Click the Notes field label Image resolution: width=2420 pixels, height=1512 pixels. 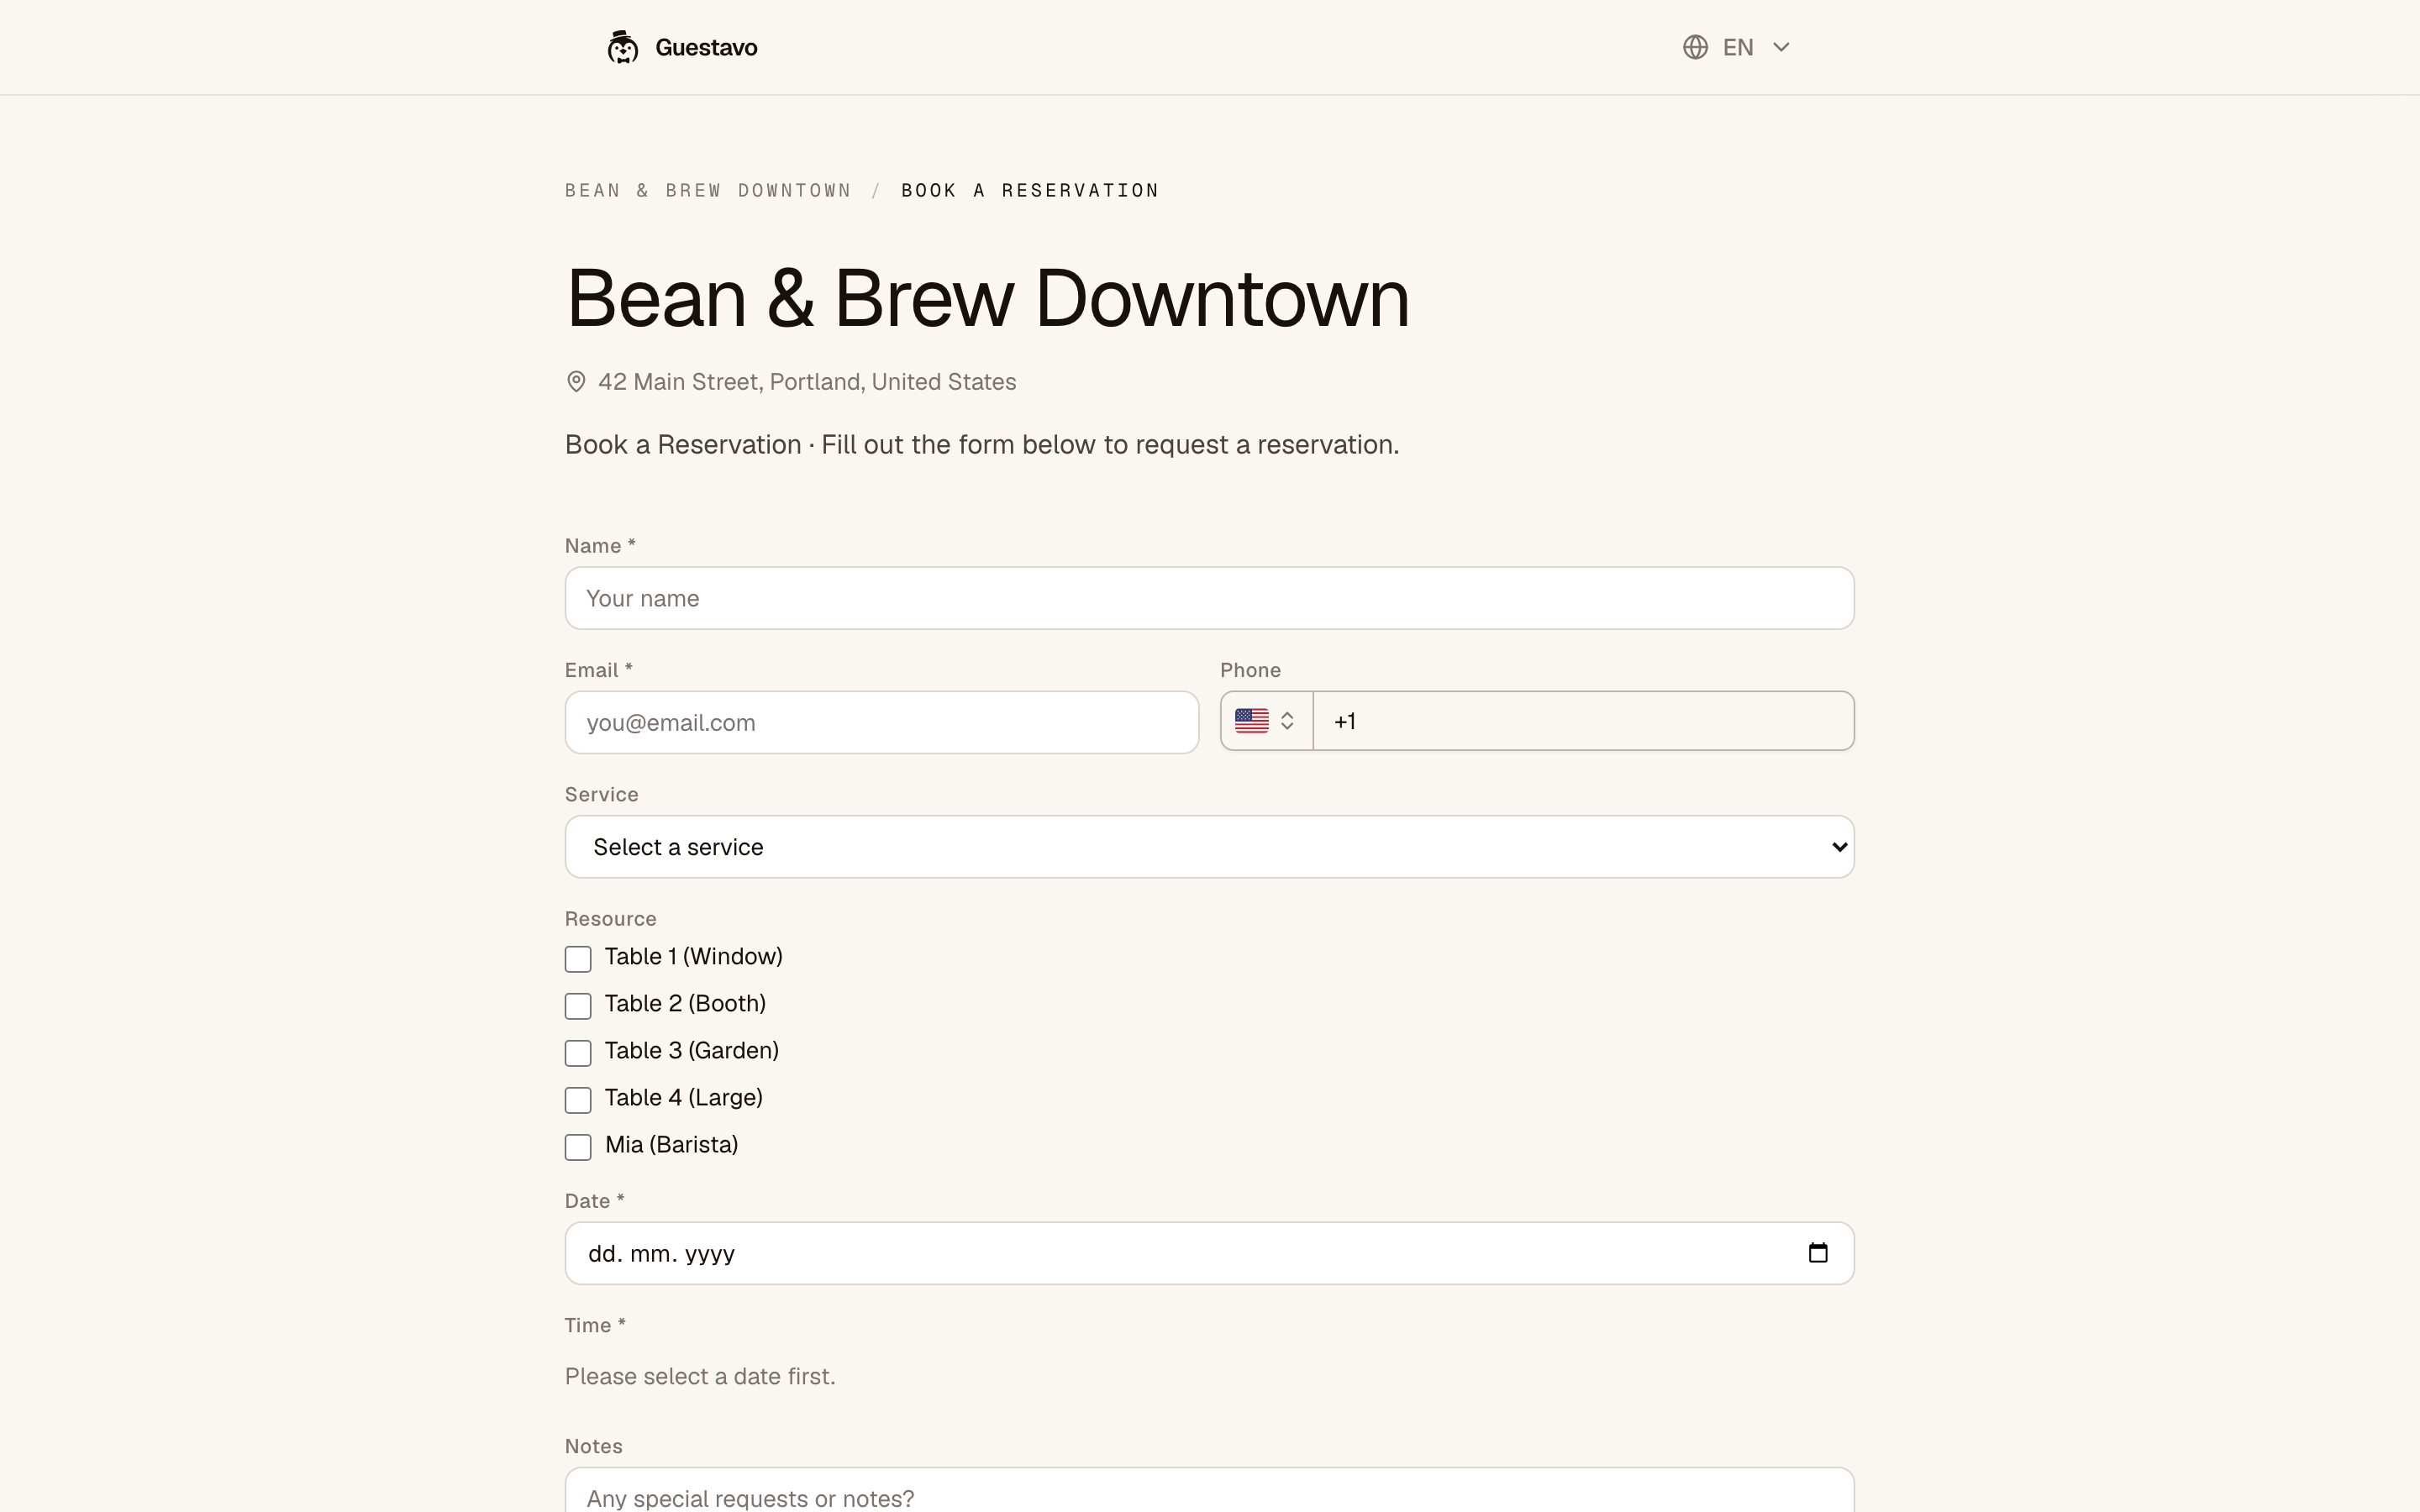pos(594,1446)
